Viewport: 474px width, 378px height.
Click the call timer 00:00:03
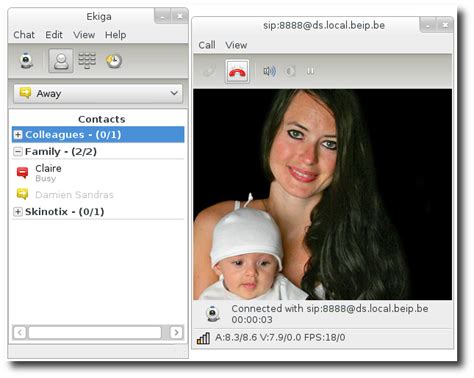tap(252, 320)
